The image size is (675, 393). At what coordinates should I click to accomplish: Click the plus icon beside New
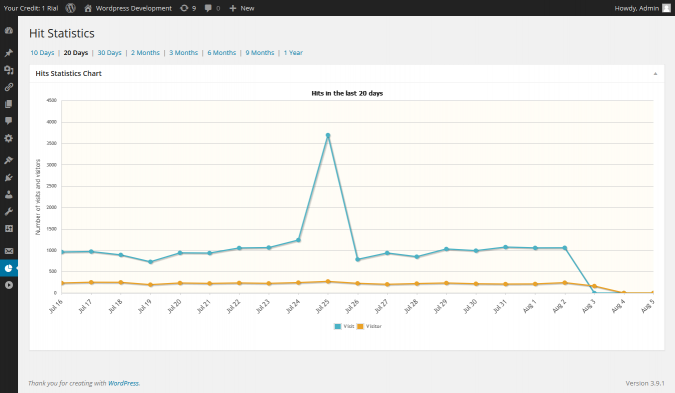pyautogui.click(x=232, y=8)
